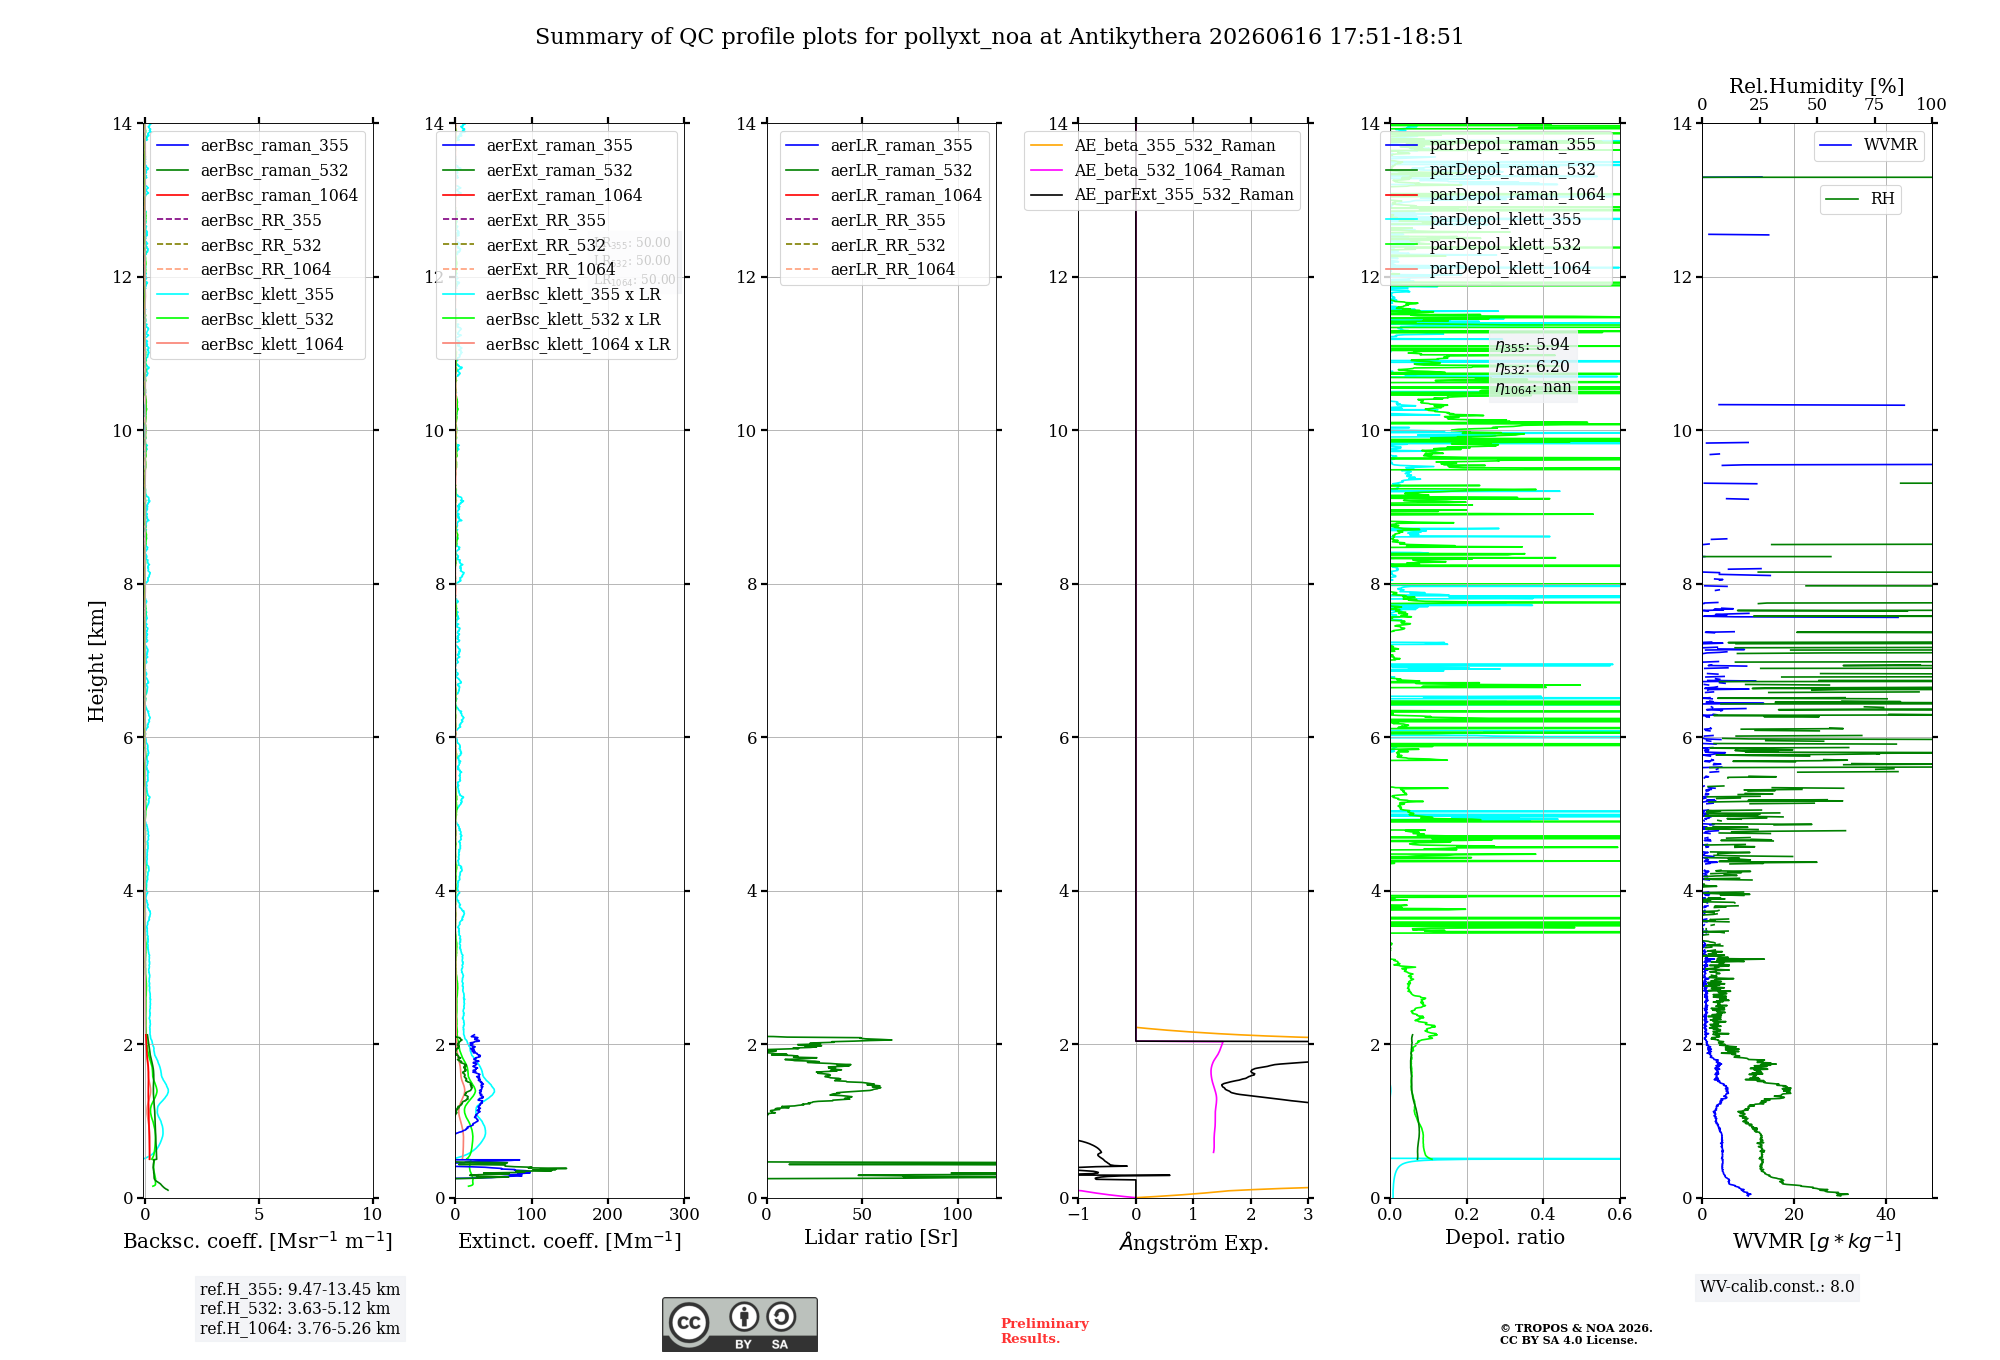Select legend entry parDepol_raman_532
Screen dimensions: 2000x1360
1491,170
